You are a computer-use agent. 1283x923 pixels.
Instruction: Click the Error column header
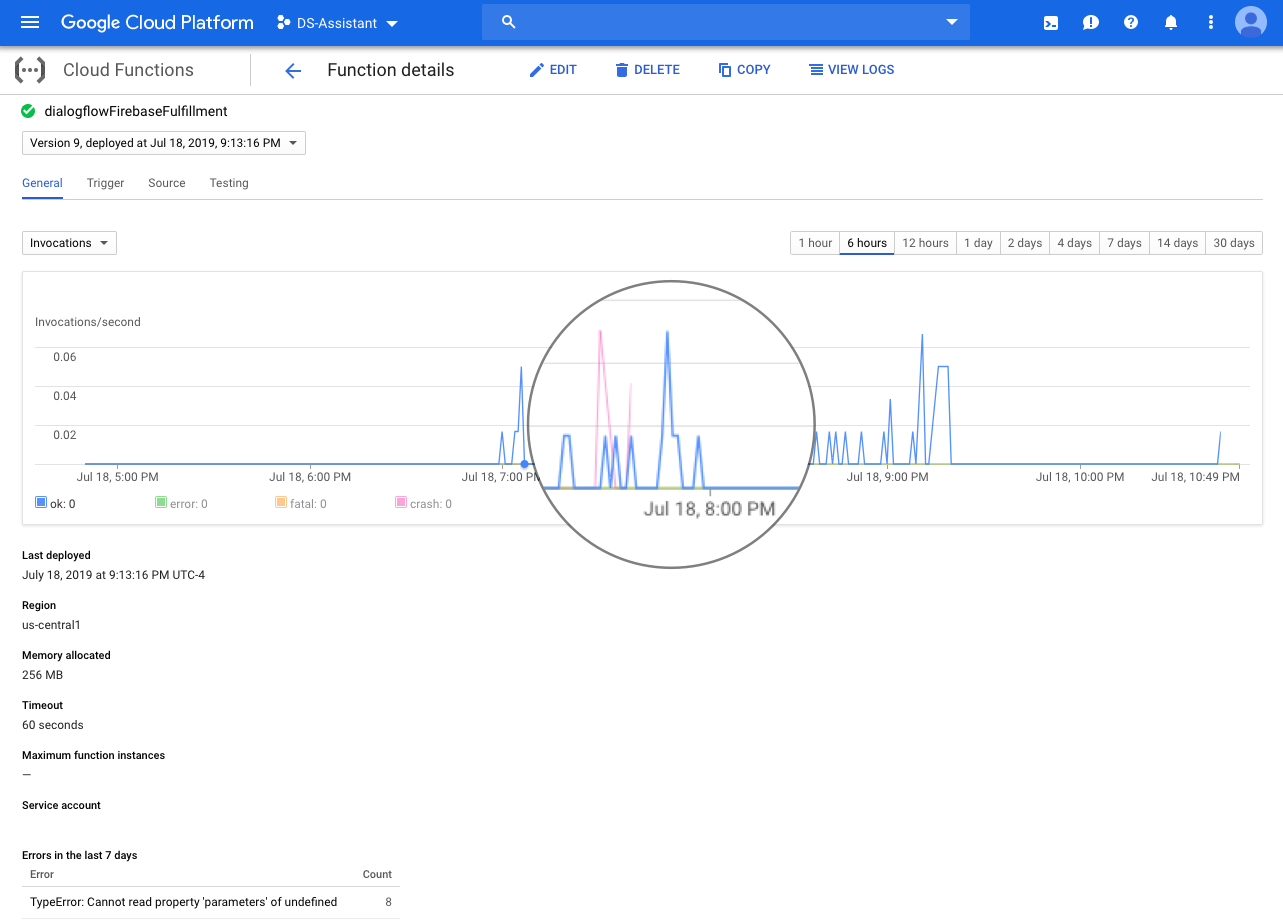[x=42, y=874]
